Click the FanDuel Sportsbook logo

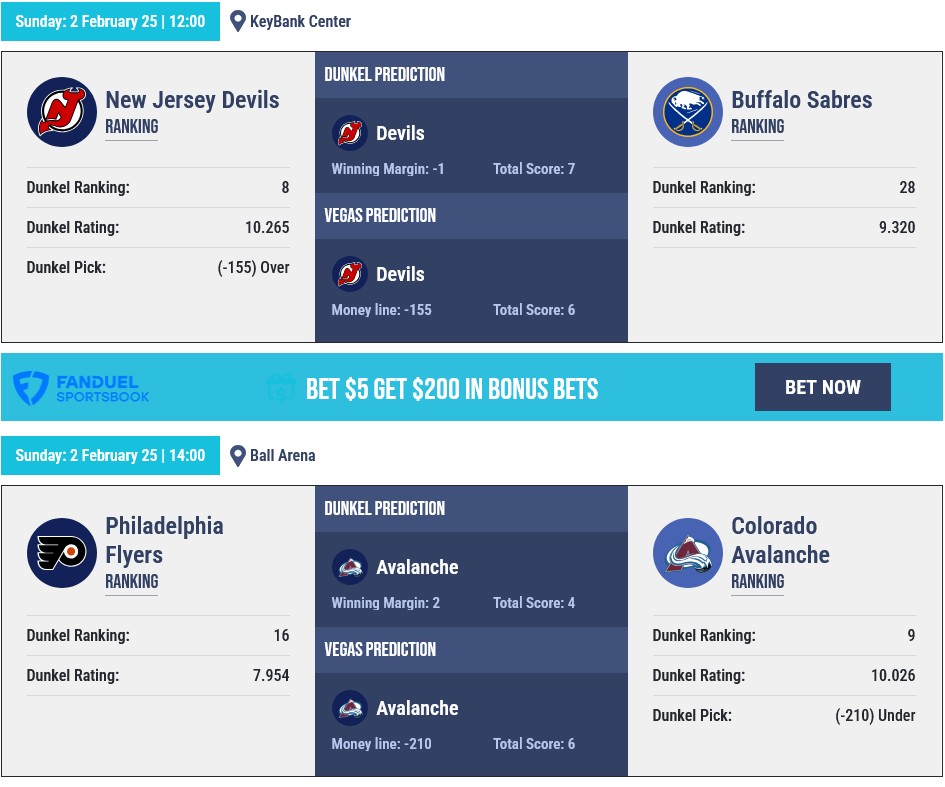pyautogui.click(x=82, y=388)
